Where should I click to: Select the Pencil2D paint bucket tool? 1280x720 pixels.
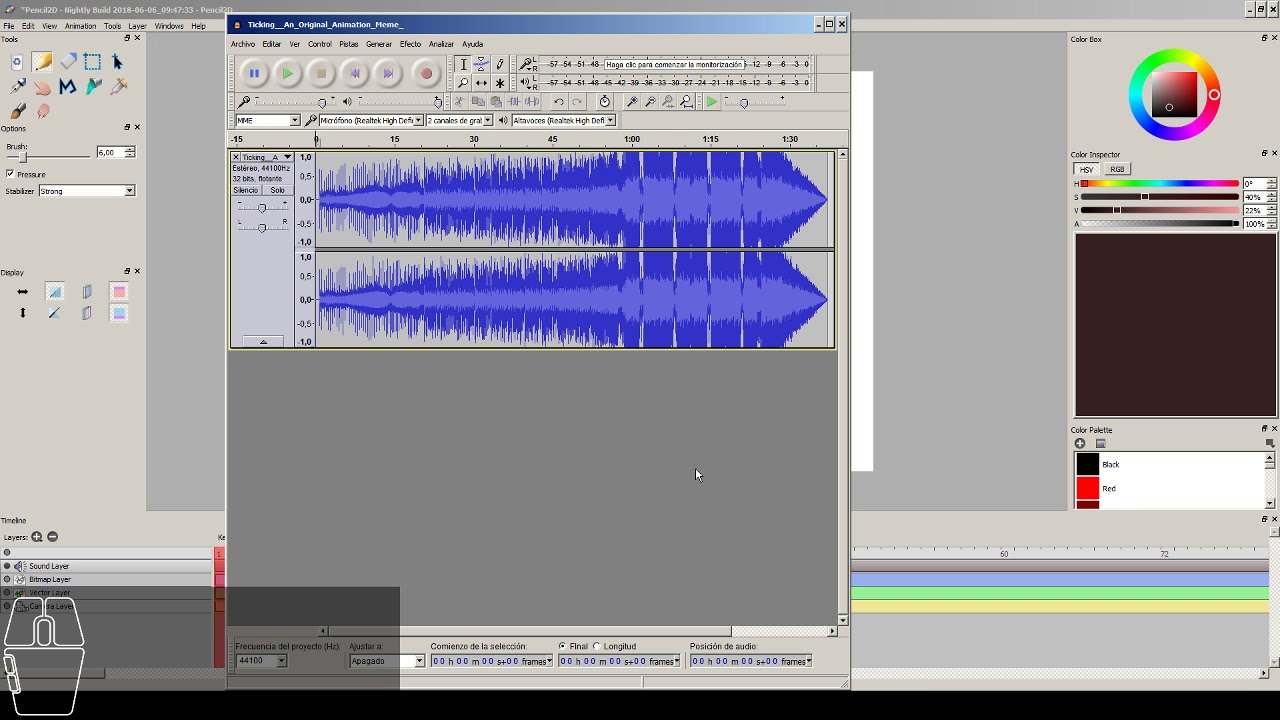coord(93,87)
